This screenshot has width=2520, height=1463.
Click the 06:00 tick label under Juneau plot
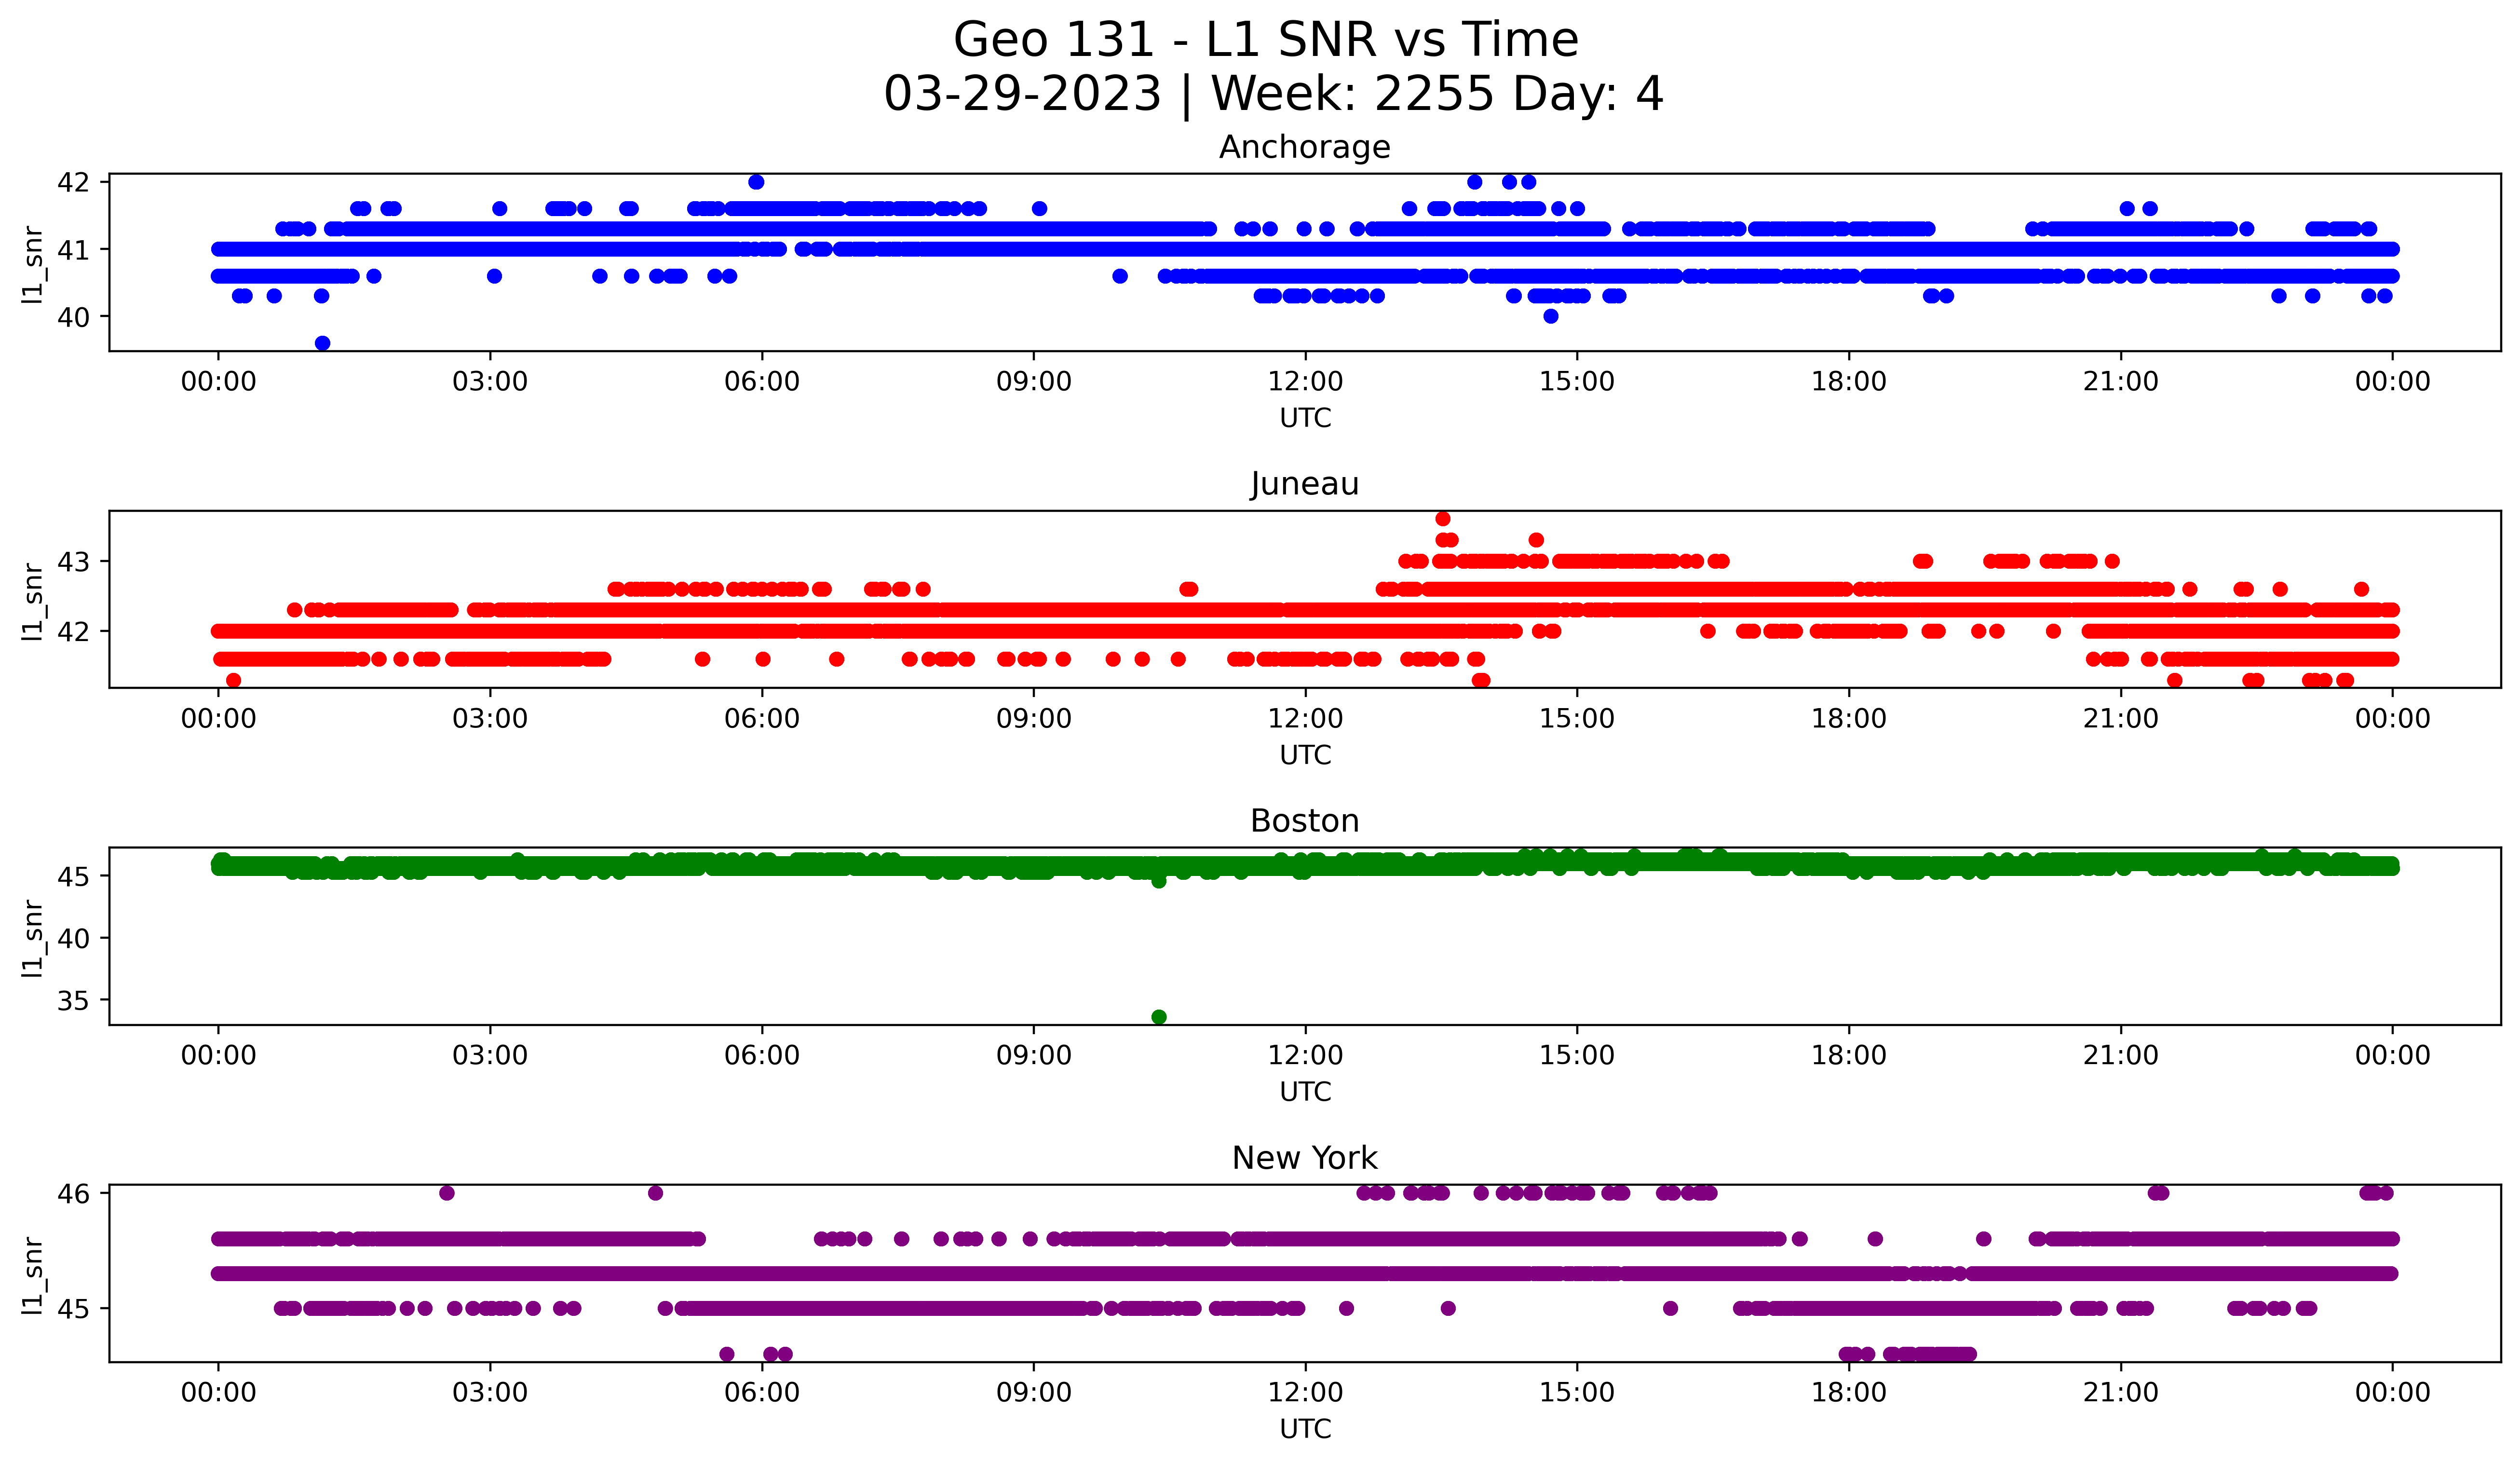[x=762, y=719]
